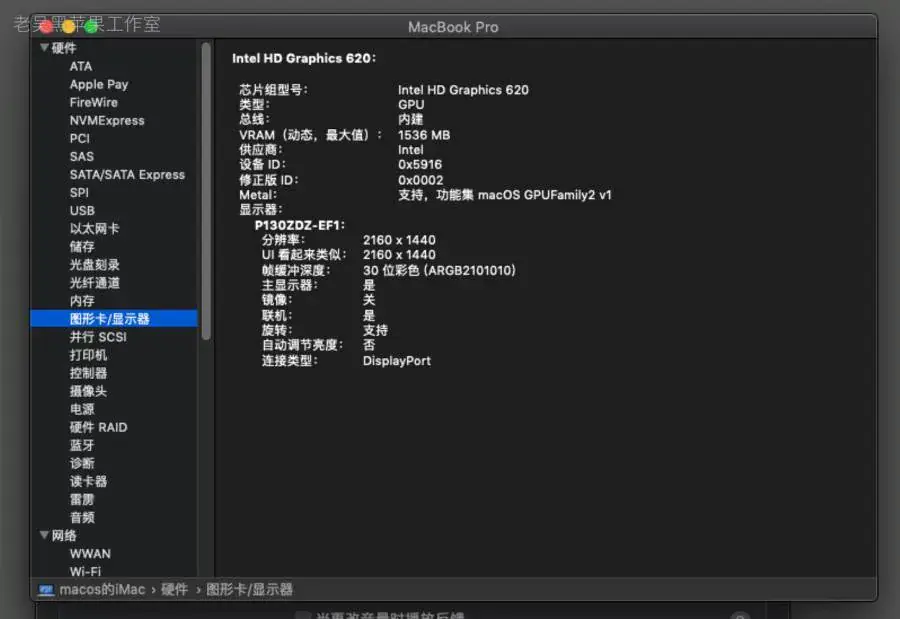This screenshot has width=900, height=619.
Task: Click the yellow minimize window button
Action: click(68, 26)
